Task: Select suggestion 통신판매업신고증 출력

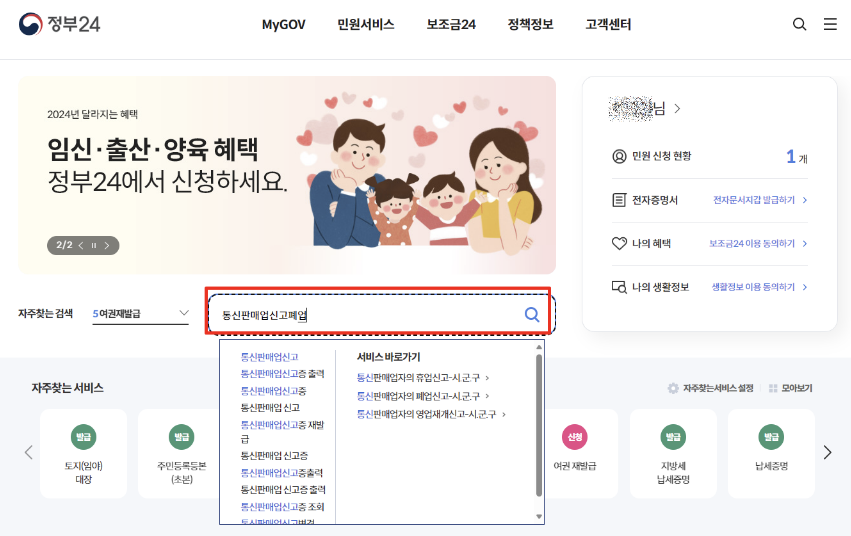Action: (282, 374)
